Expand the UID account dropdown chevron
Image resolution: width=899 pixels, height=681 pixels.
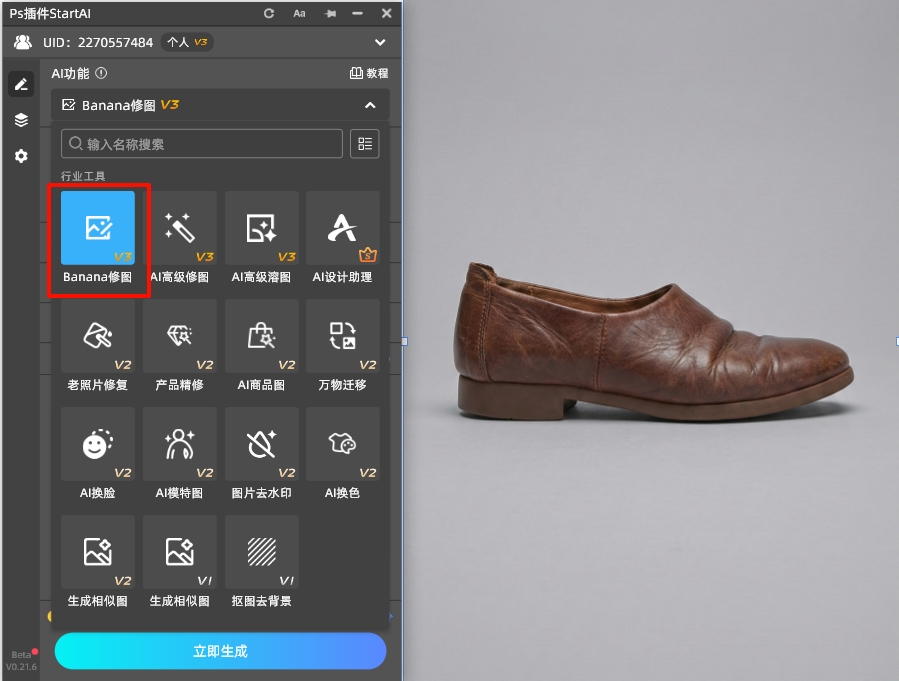click(380, 42)
